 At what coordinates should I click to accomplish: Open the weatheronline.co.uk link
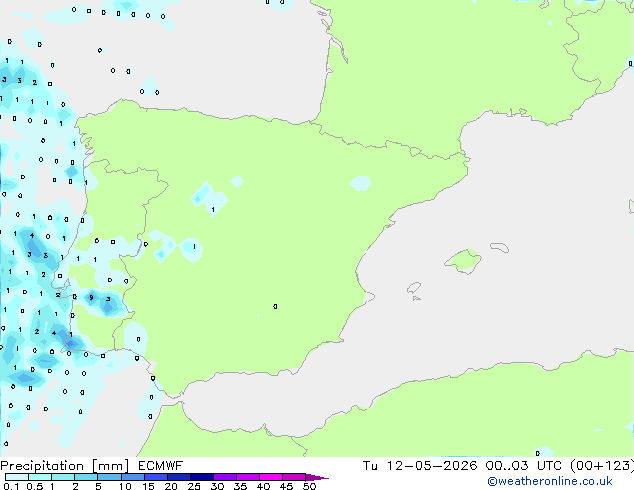pos(550,481)
